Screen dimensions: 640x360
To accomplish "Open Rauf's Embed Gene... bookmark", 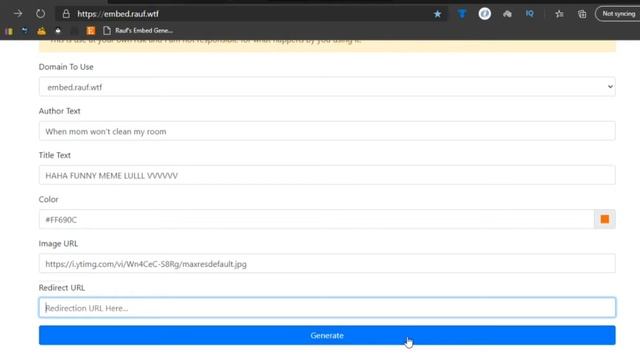I will pyautogui.click(x=138, y=31).
